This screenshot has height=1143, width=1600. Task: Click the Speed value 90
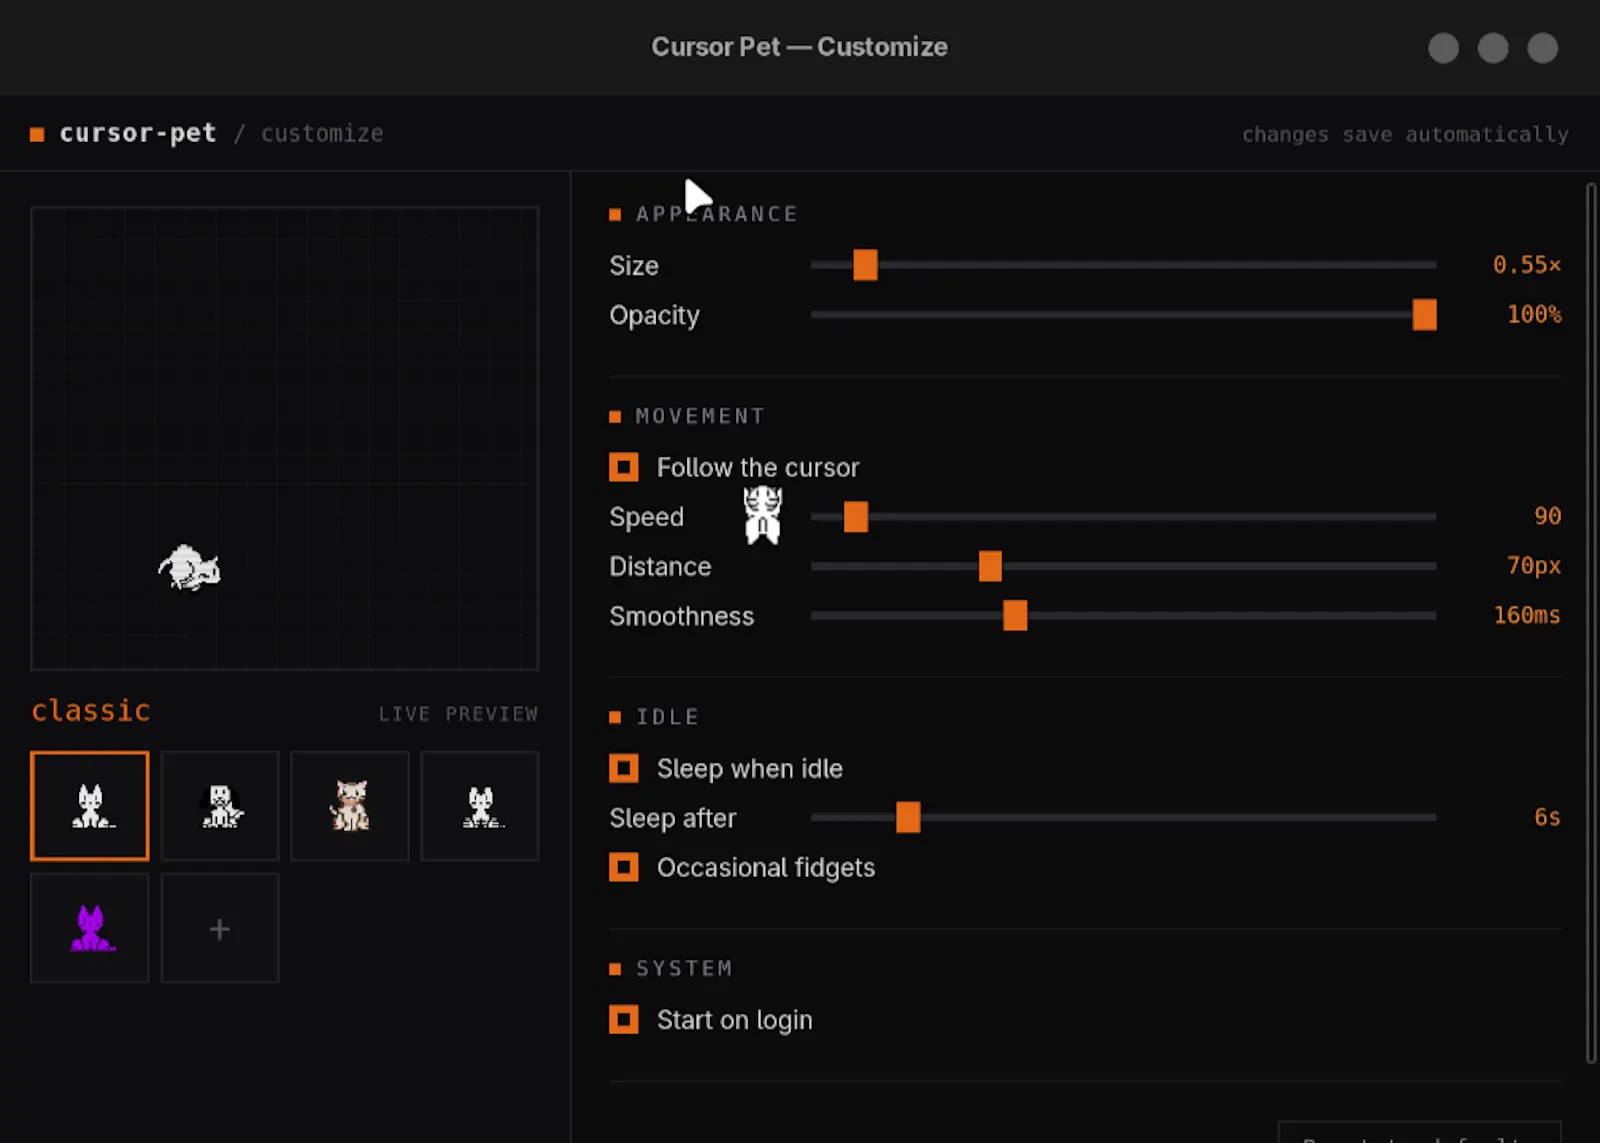click(x=1547, y=516)
